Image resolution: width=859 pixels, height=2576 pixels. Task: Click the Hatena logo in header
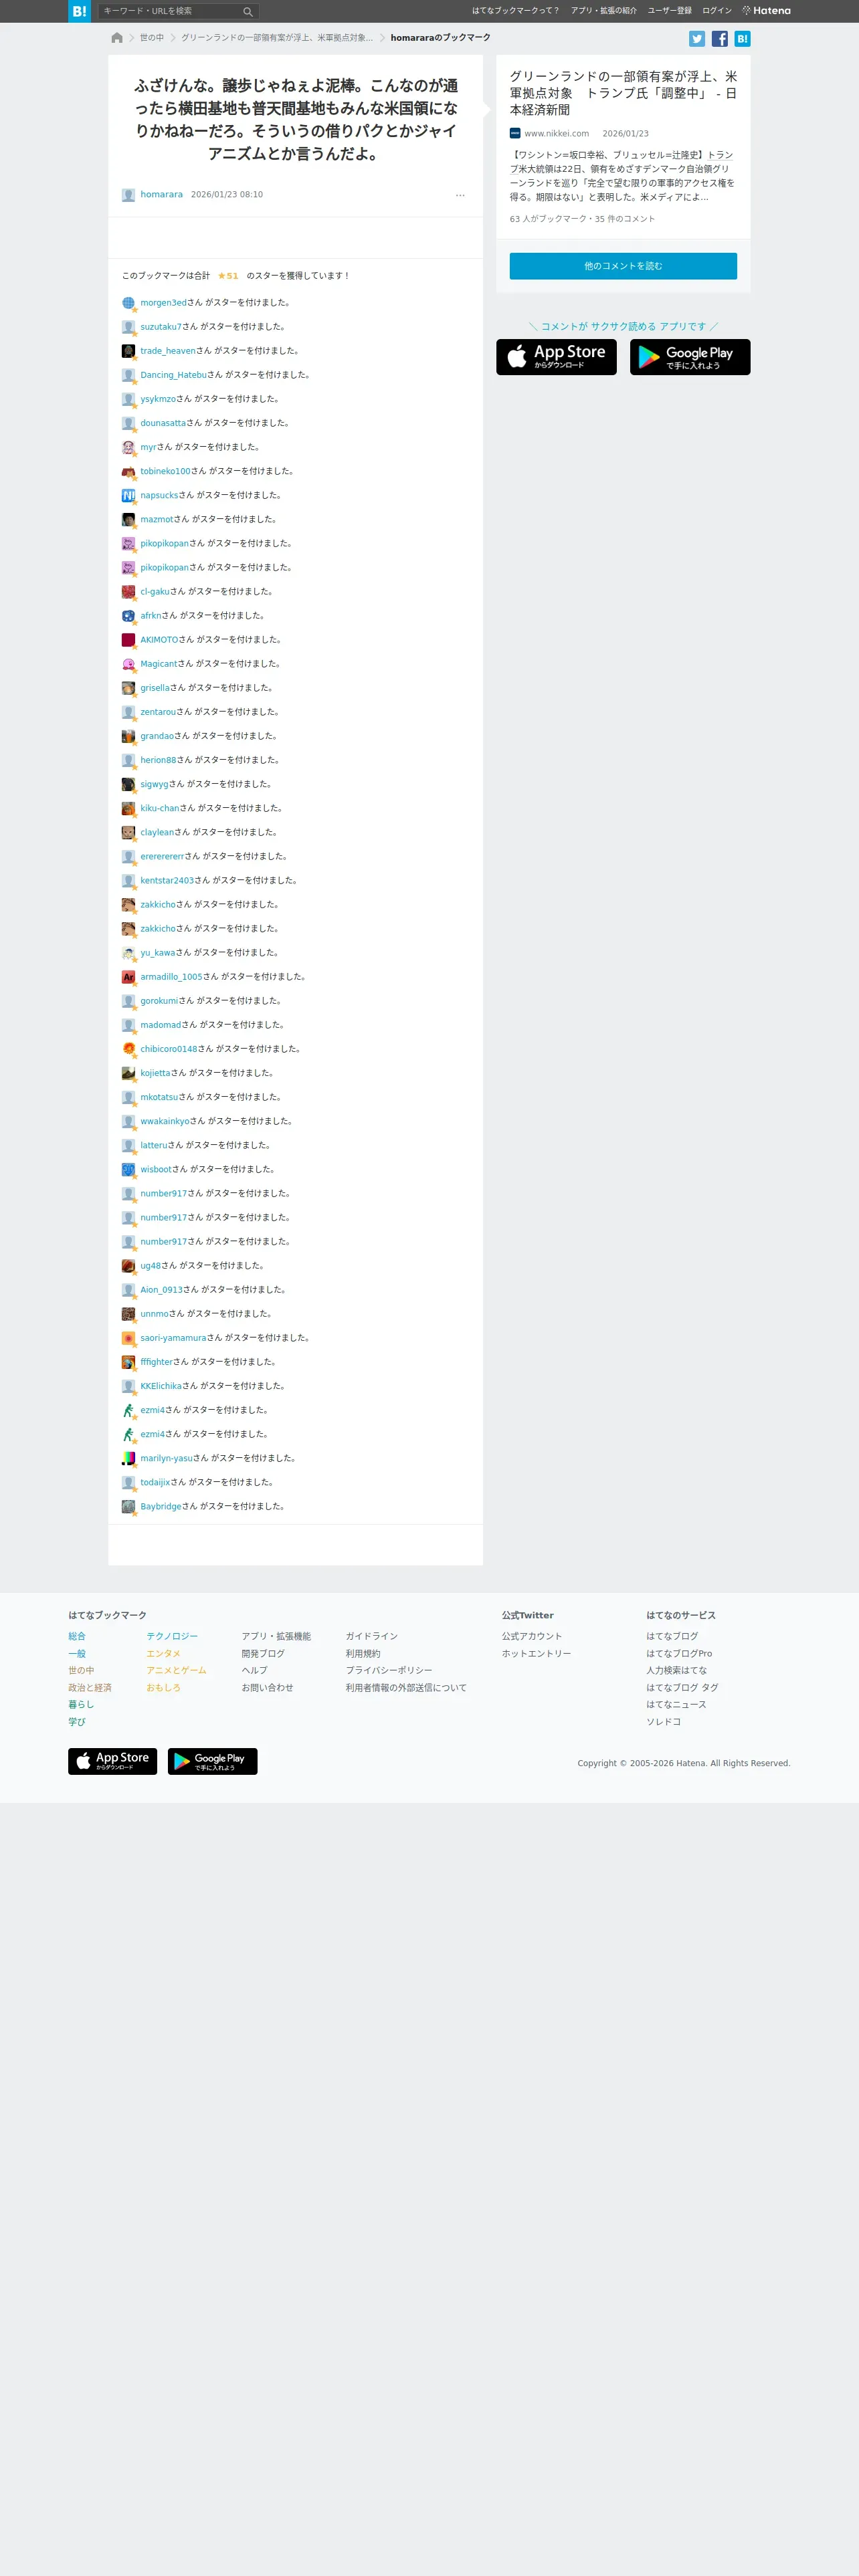coord(766,11)
